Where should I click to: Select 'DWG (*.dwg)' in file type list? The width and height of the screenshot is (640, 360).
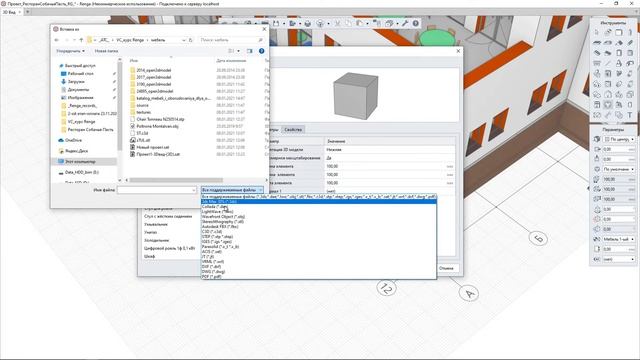[x=318, y=271]
